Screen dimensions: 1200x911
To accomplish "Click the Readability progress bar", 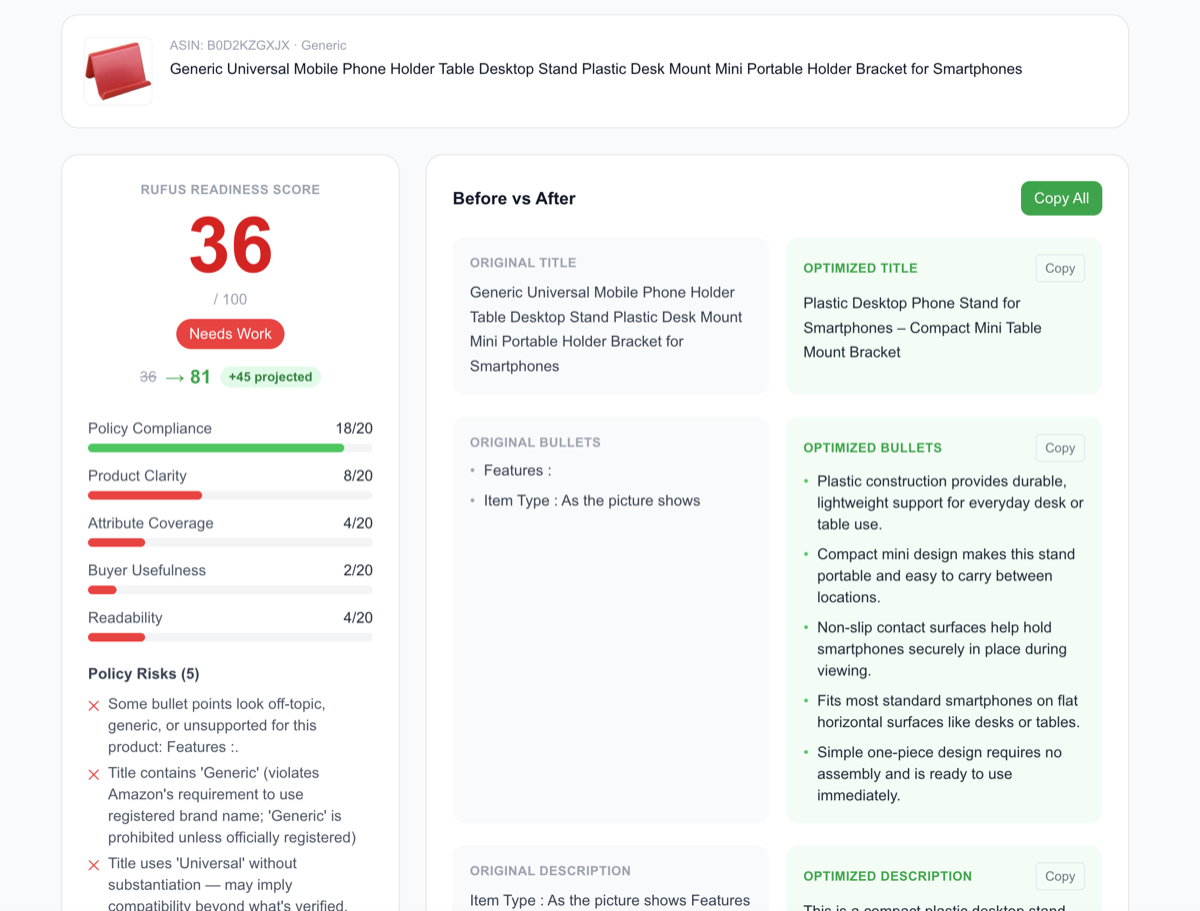I will (x=230, y=637).
